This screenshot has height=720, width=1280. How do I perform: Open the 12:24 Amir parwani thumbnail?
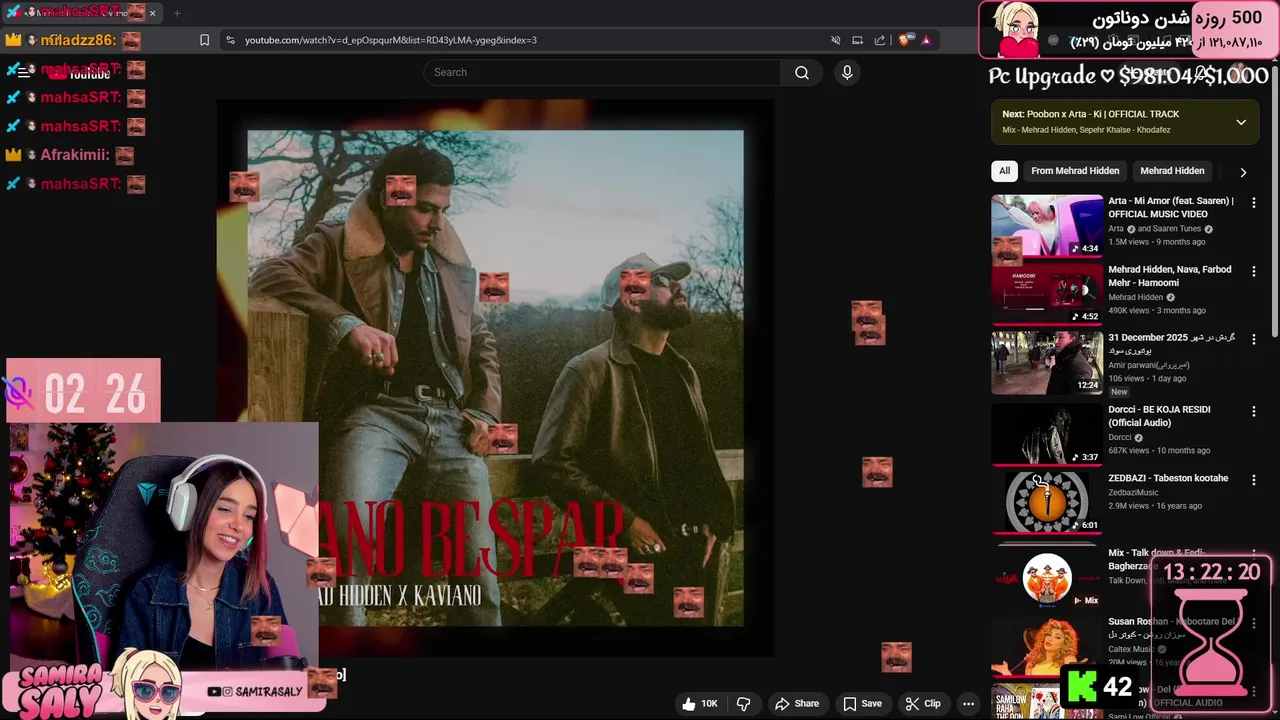click(x=1047, y=362)
